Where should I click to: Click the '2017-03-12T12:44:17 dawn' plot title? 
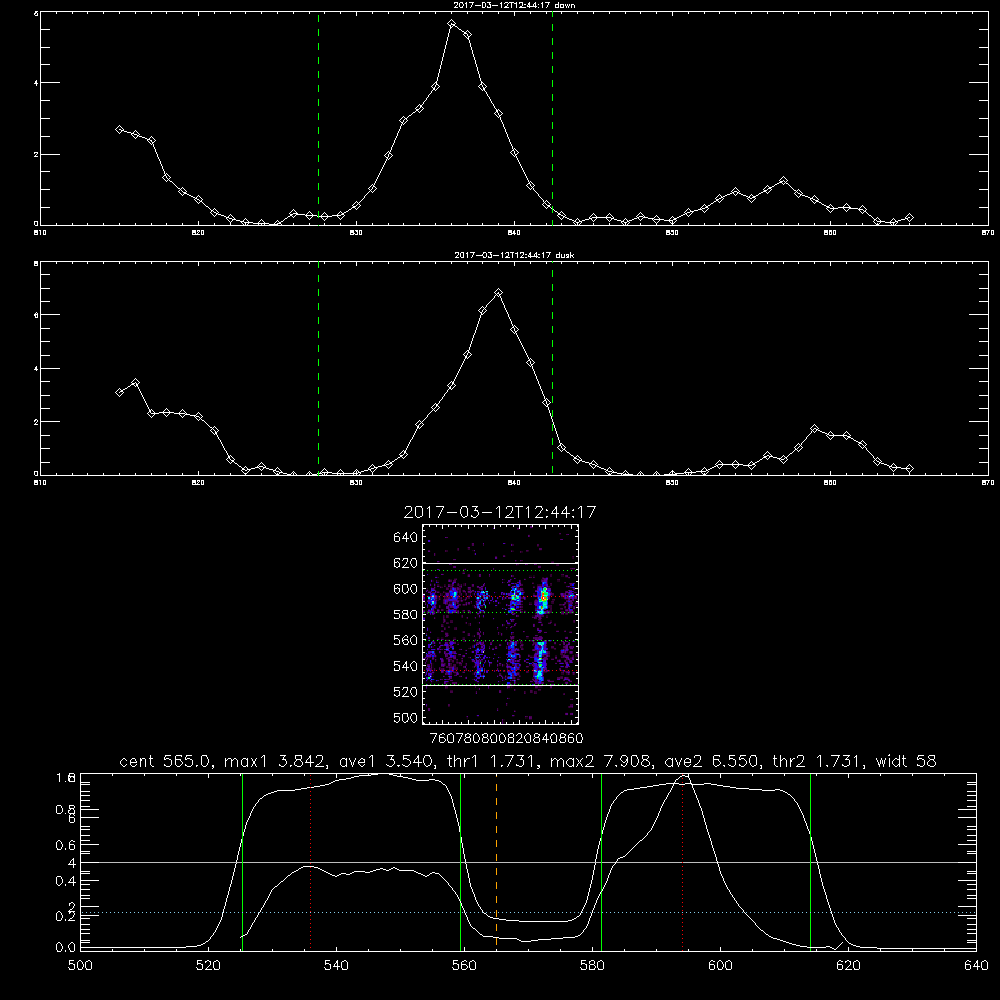point(514,5)
